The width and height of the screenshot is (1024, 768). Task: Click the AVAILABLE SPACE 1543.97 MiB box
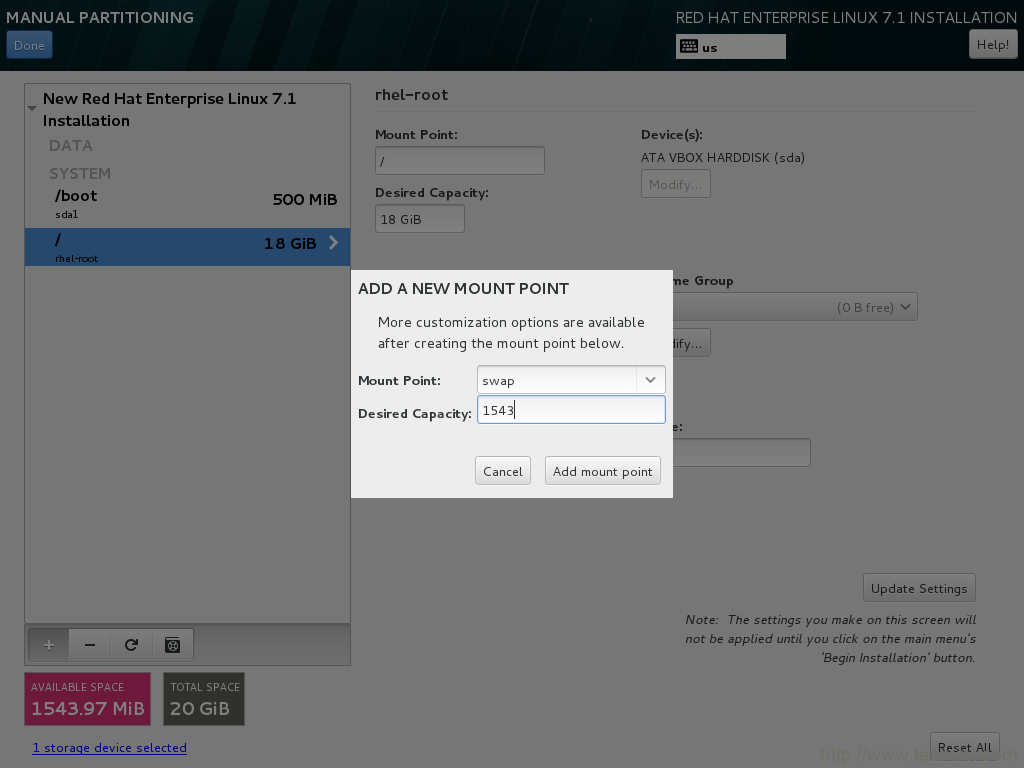[88, 699]
